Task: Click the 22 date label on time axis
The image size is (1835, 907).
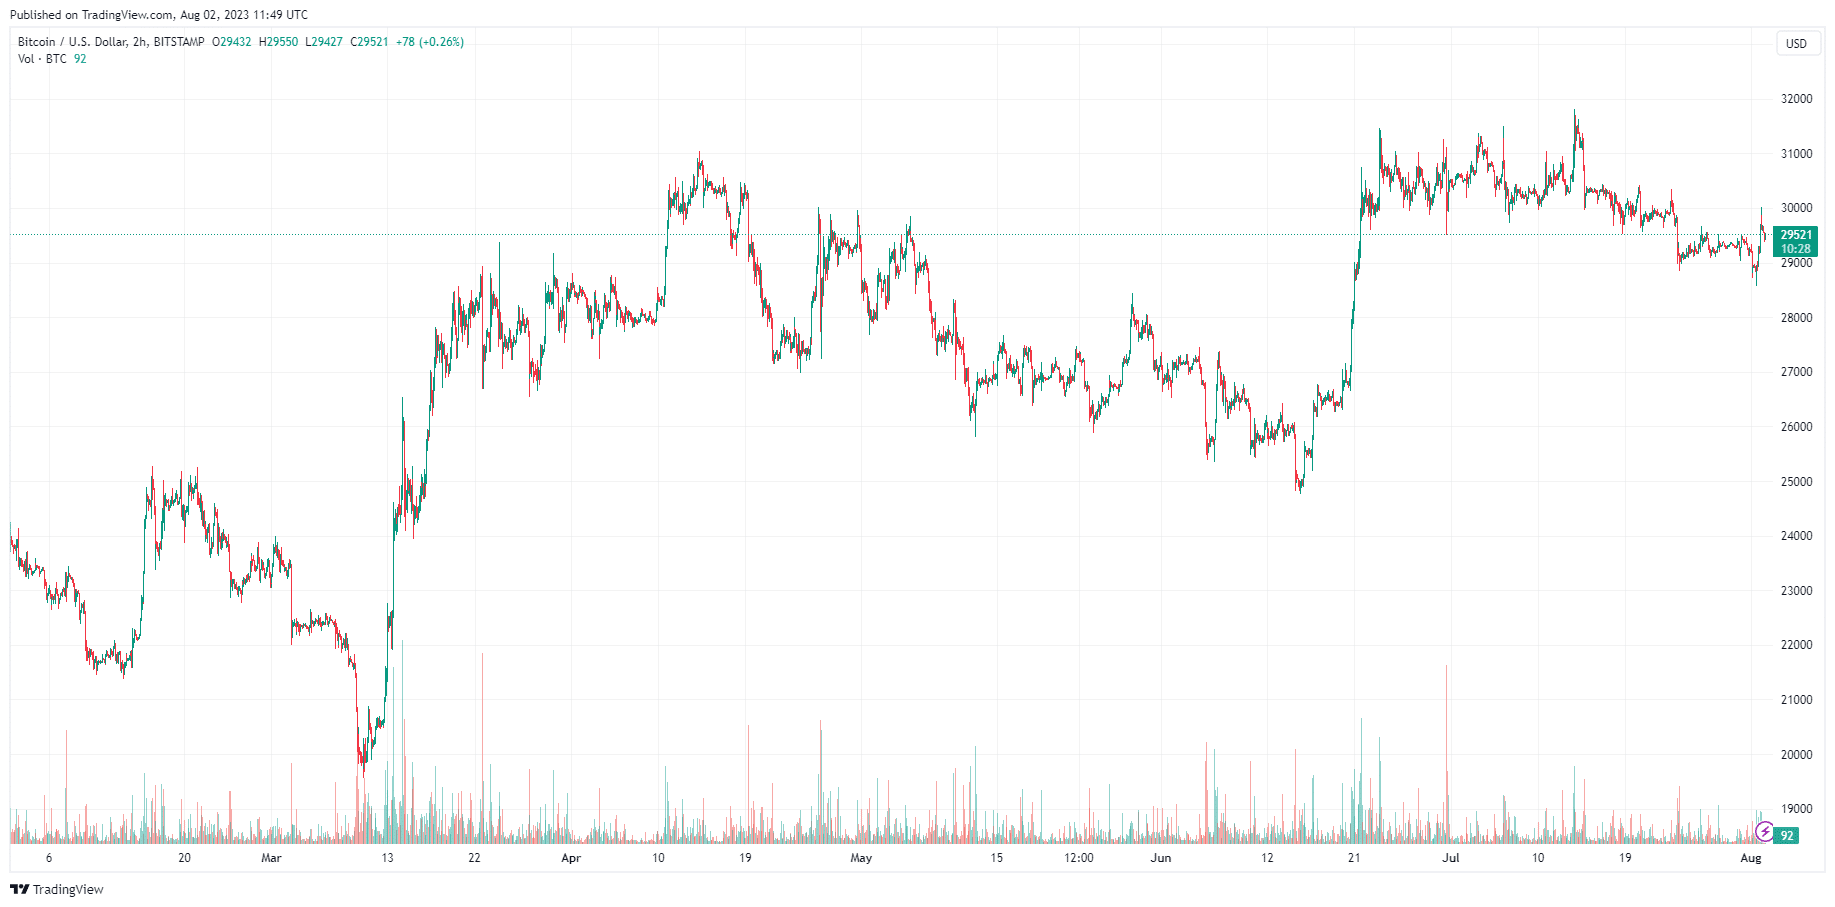Action: pos(474,858)
